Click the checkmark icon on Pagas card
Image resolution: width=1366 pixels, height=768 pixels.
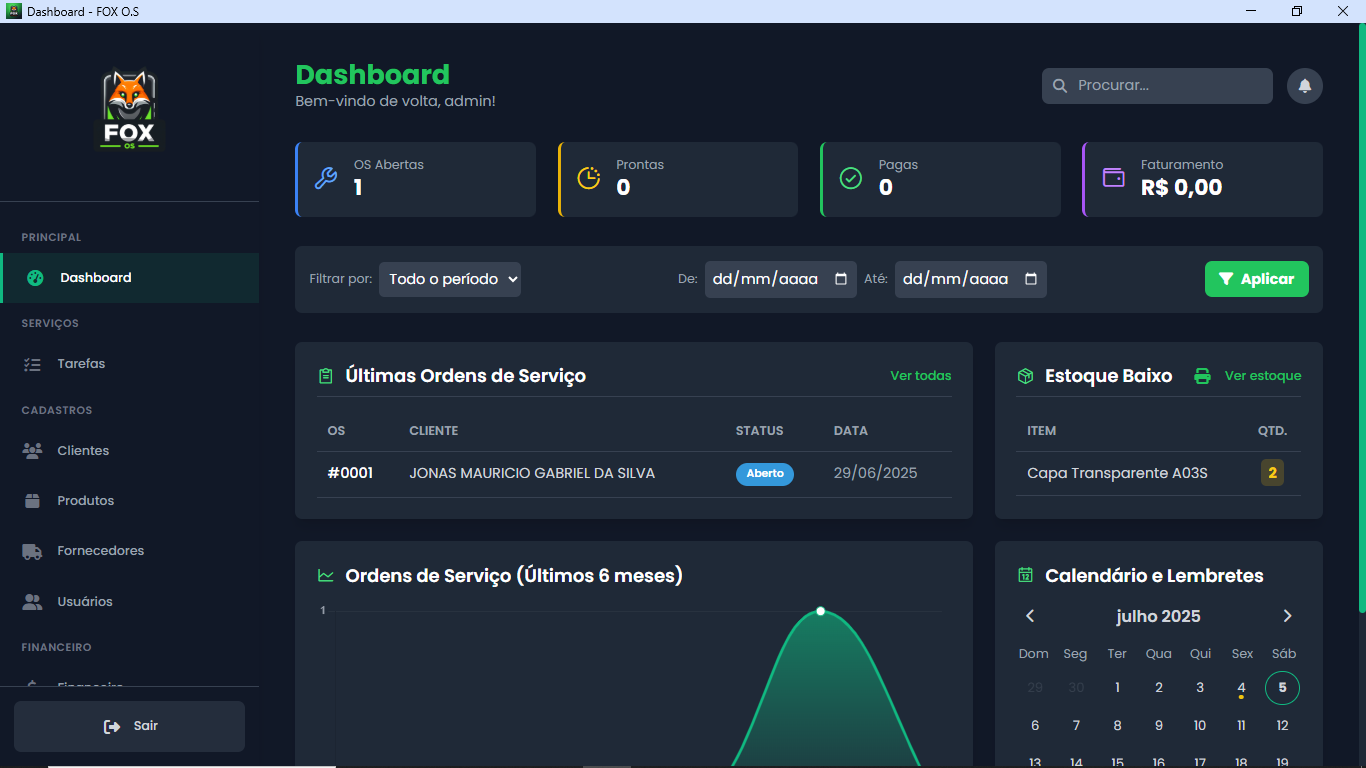pyautogui.click(x=850, y=179)
